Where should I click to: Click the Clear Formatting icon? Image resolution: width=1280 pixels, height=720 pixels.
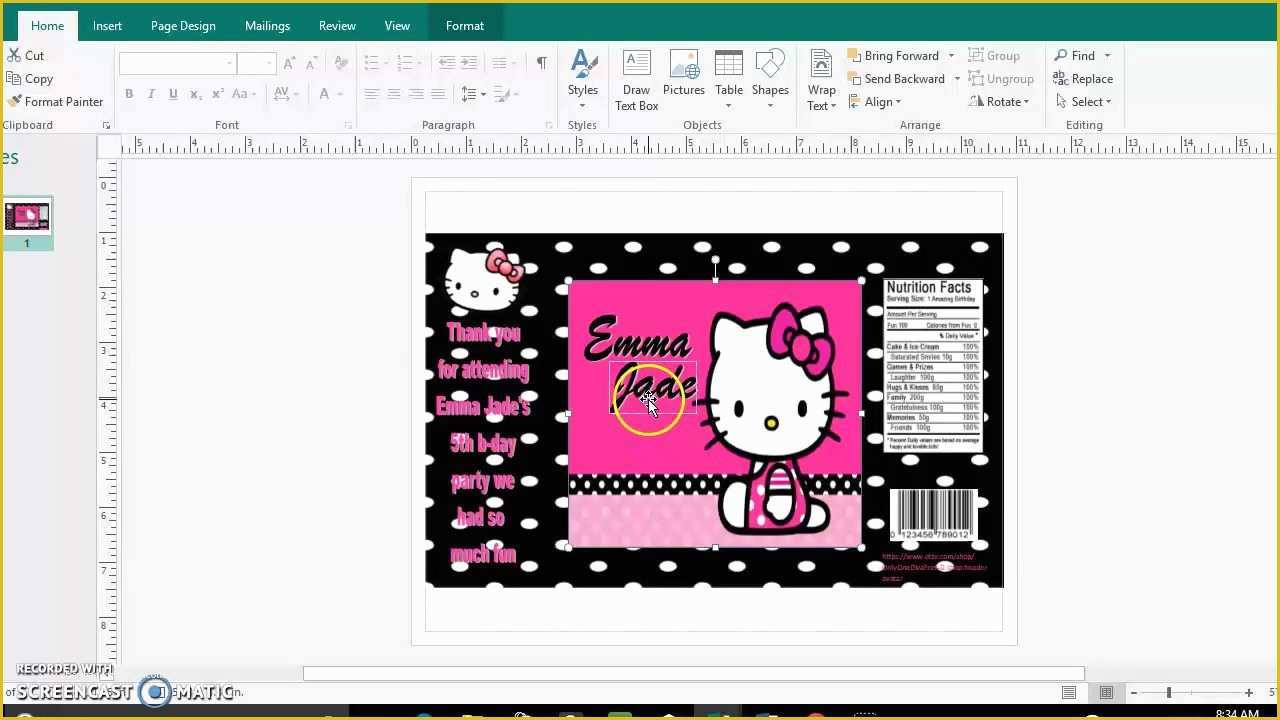[341, 63]
